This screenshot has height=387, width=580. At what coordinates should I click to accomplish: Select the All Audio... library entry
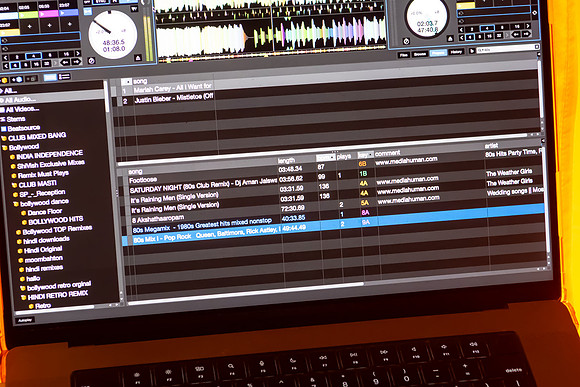pos(53,99)
